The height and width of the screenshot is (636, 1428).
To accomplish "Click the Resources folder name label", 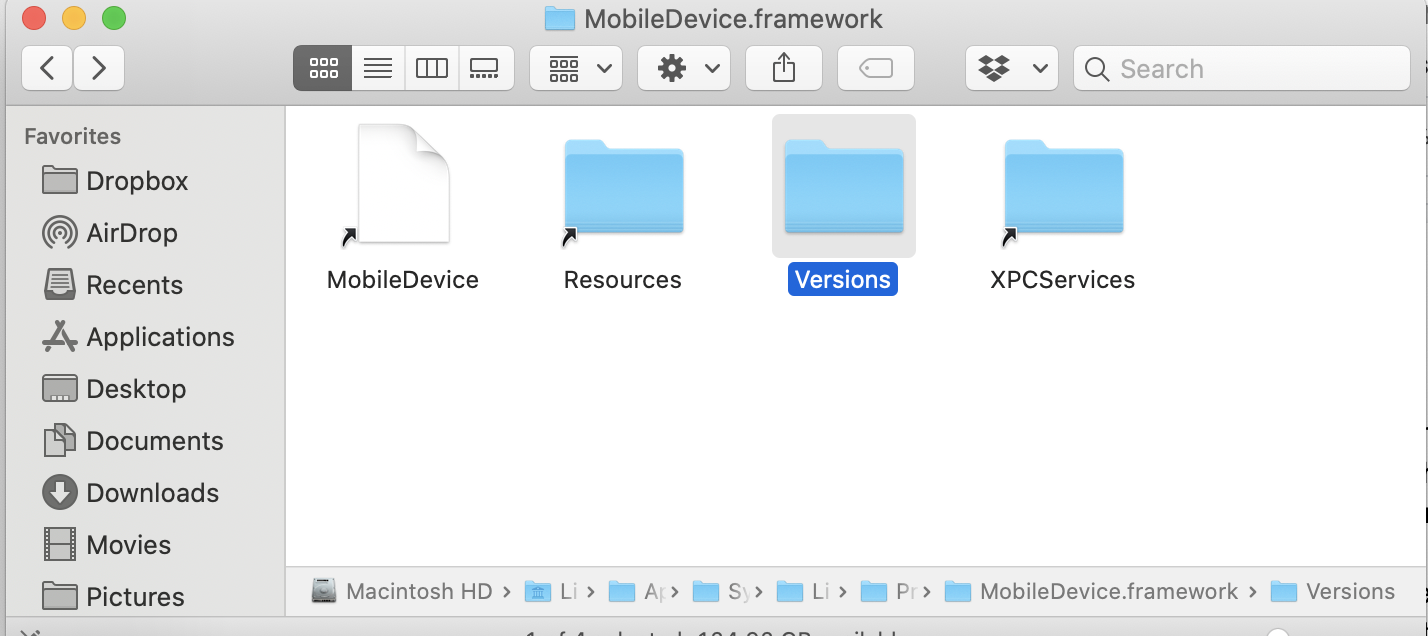I will (623, 280).
